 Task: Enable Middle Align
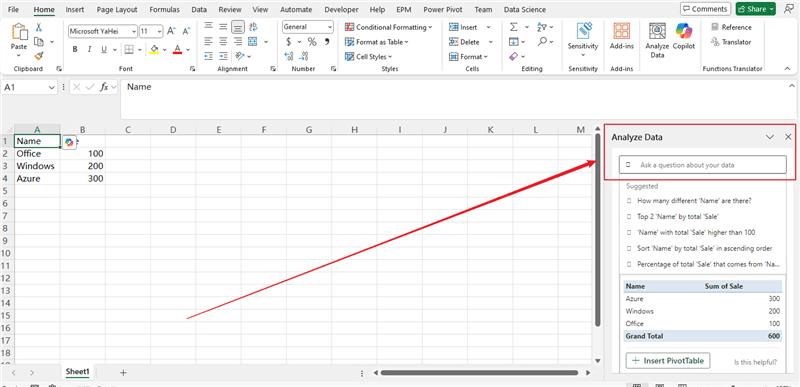click(223, 27)
